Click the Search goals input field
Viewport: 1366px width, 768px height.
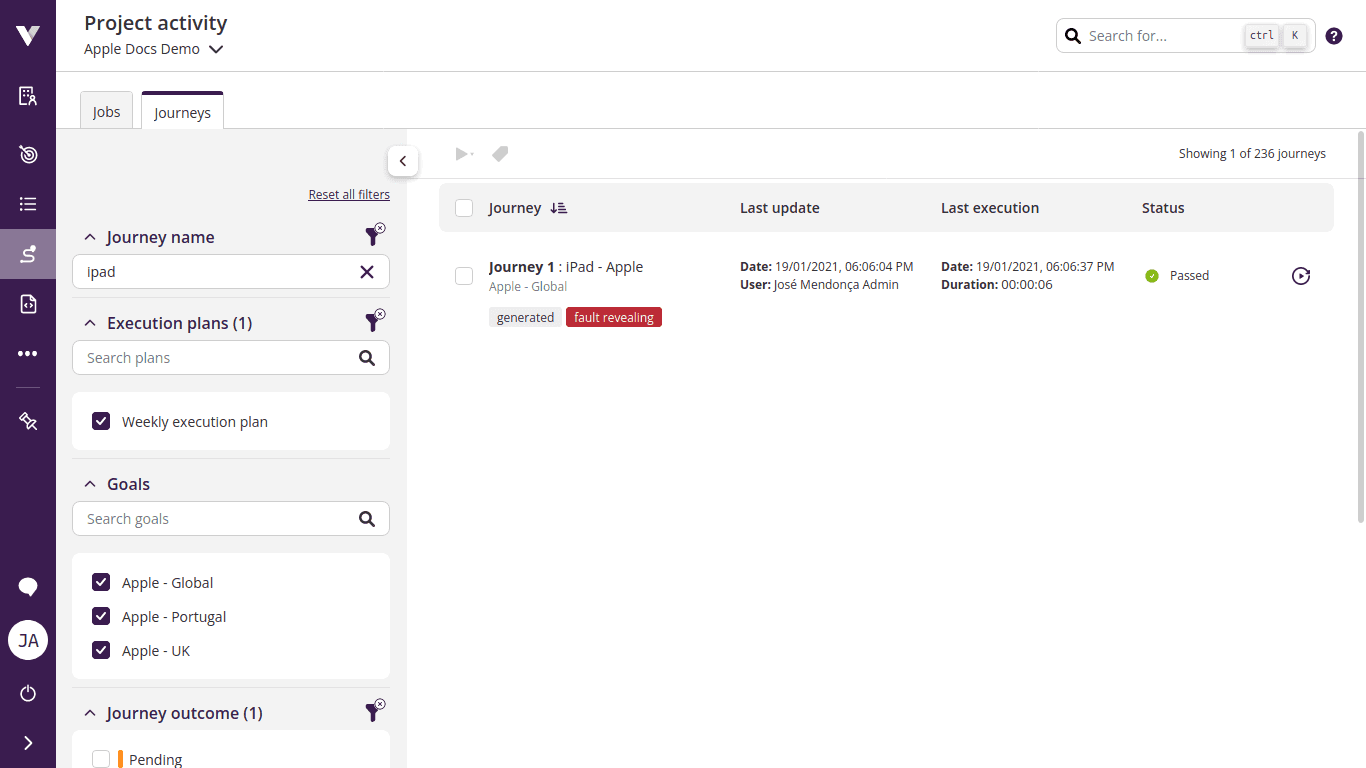pos(215,519)
